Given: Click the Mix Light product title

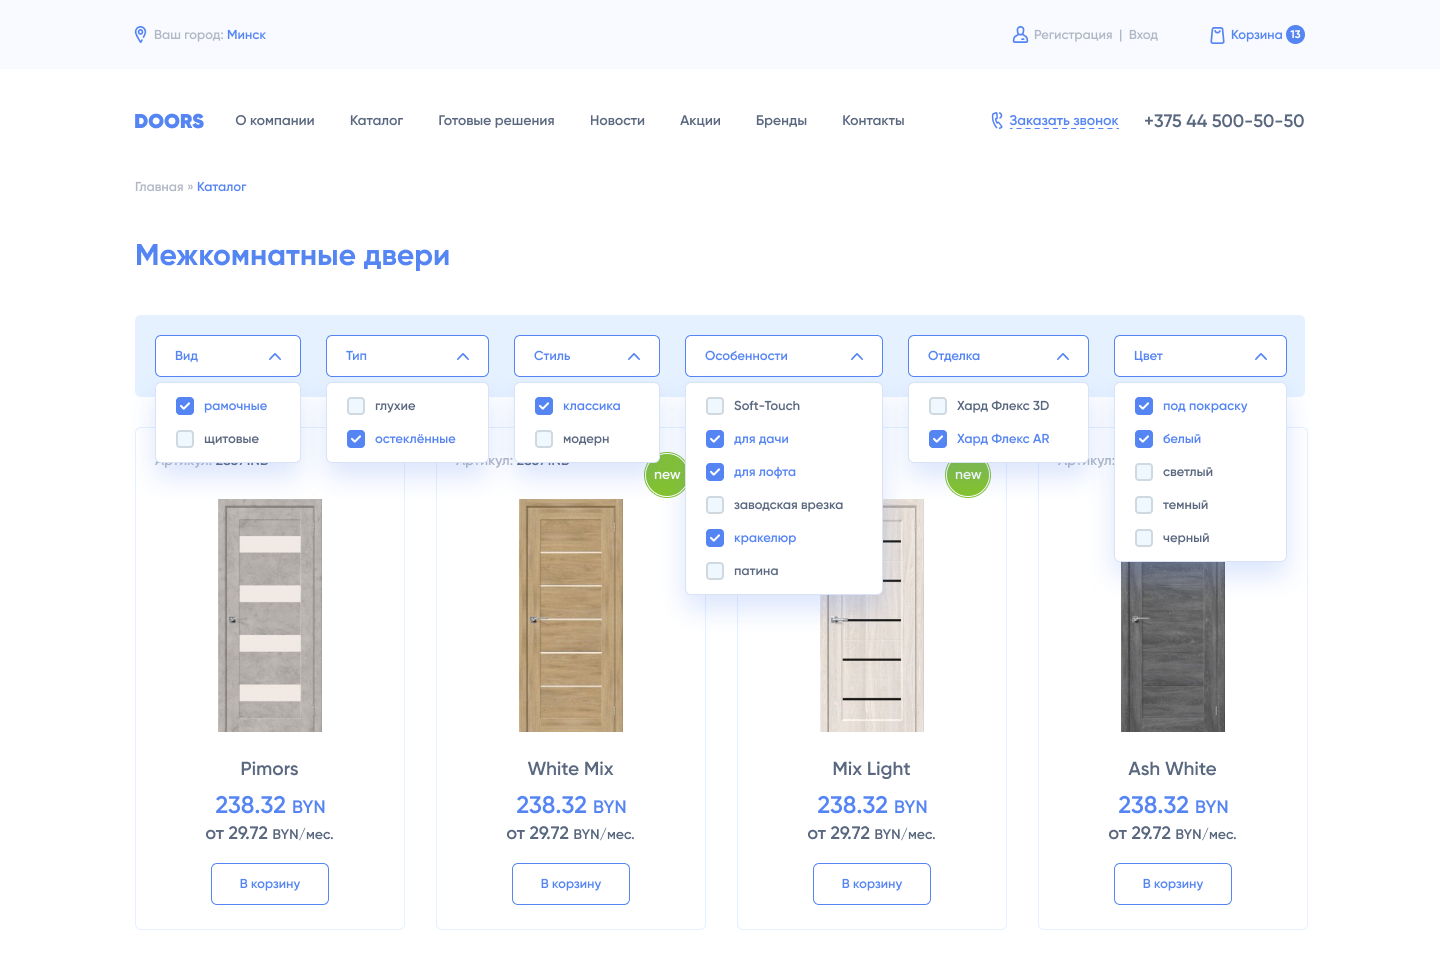Looking at the screenshot, I should tap(872, 769).
